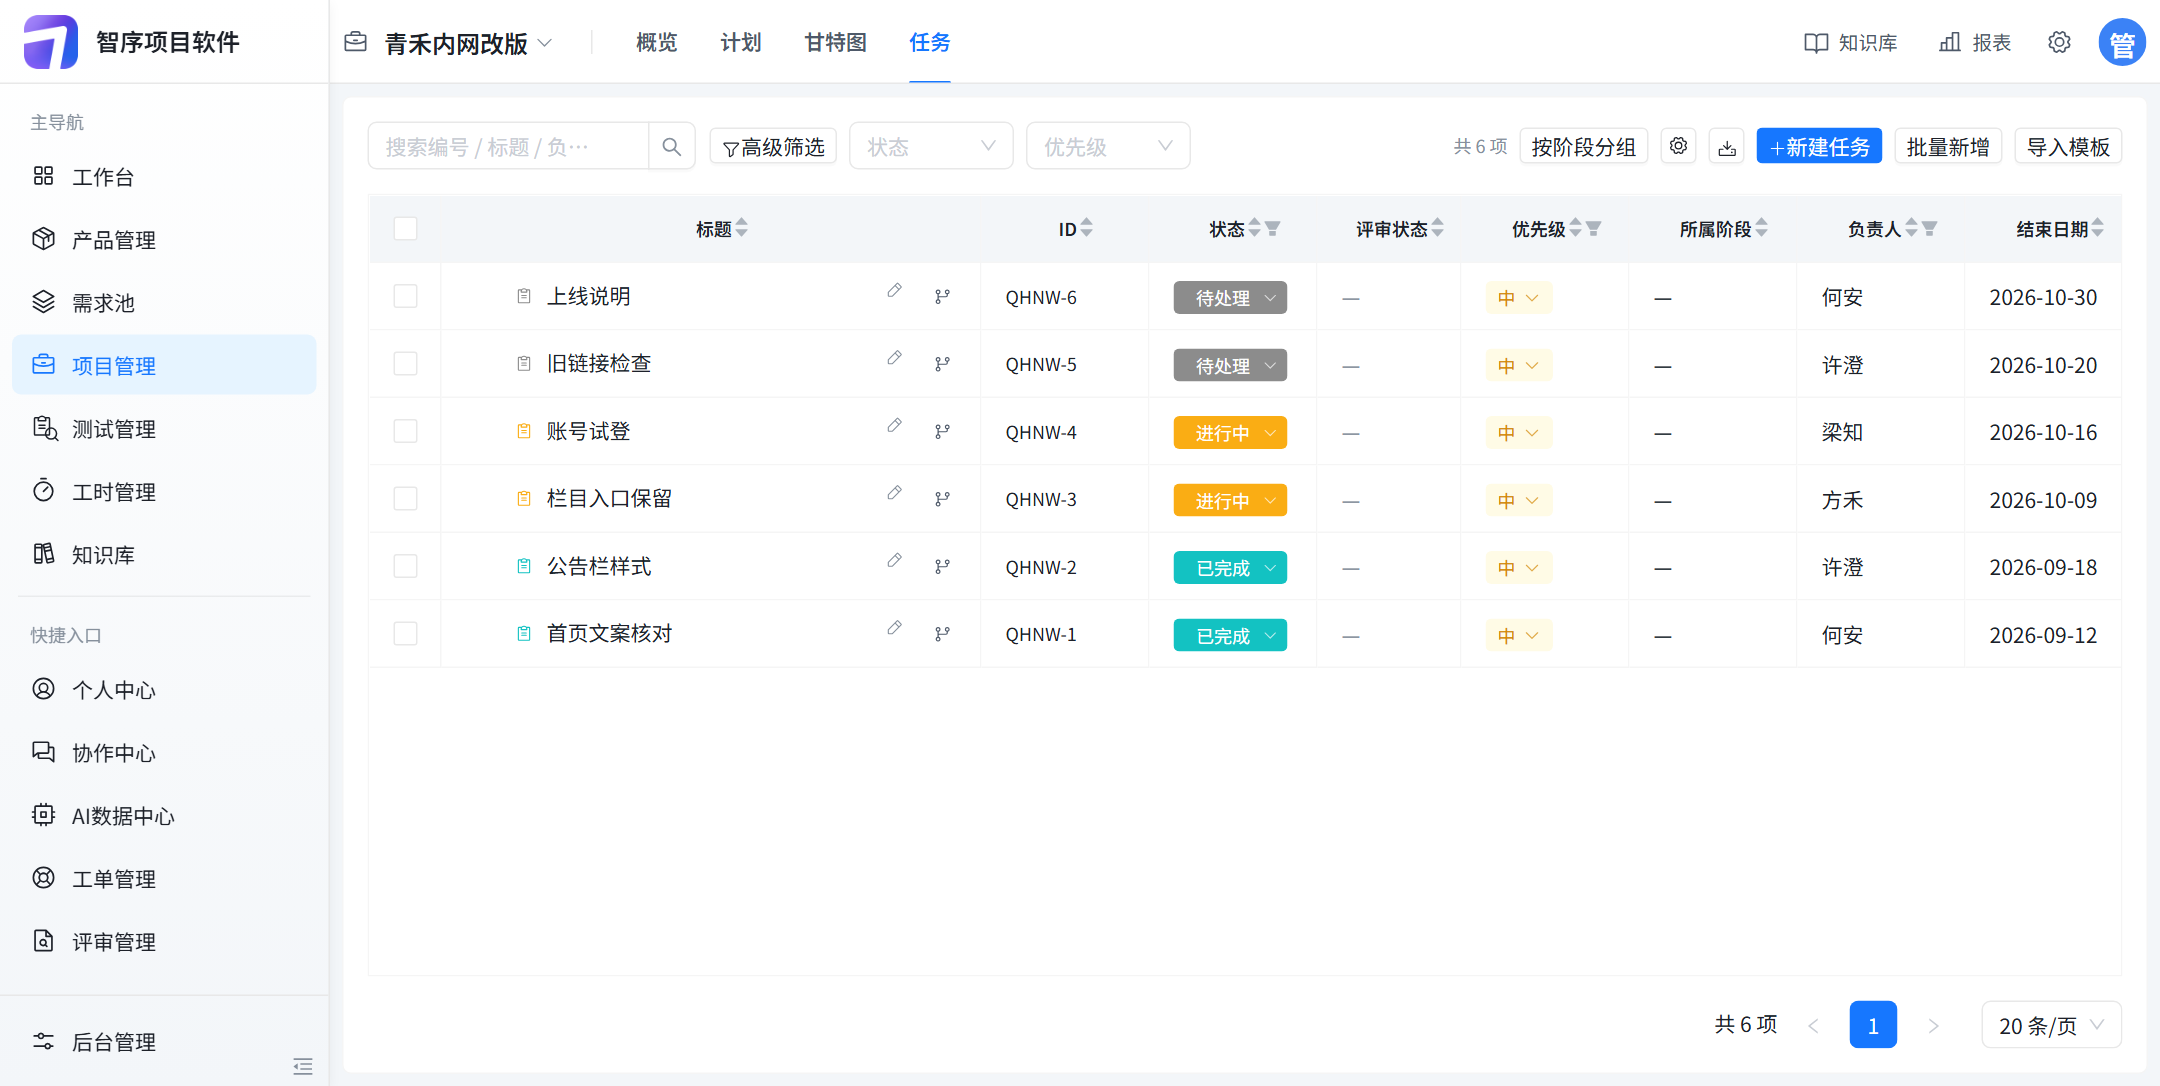Open the 优先级 filter dropdown
Viewport: 2160px width, 1086px height.
click(1108, 147)
